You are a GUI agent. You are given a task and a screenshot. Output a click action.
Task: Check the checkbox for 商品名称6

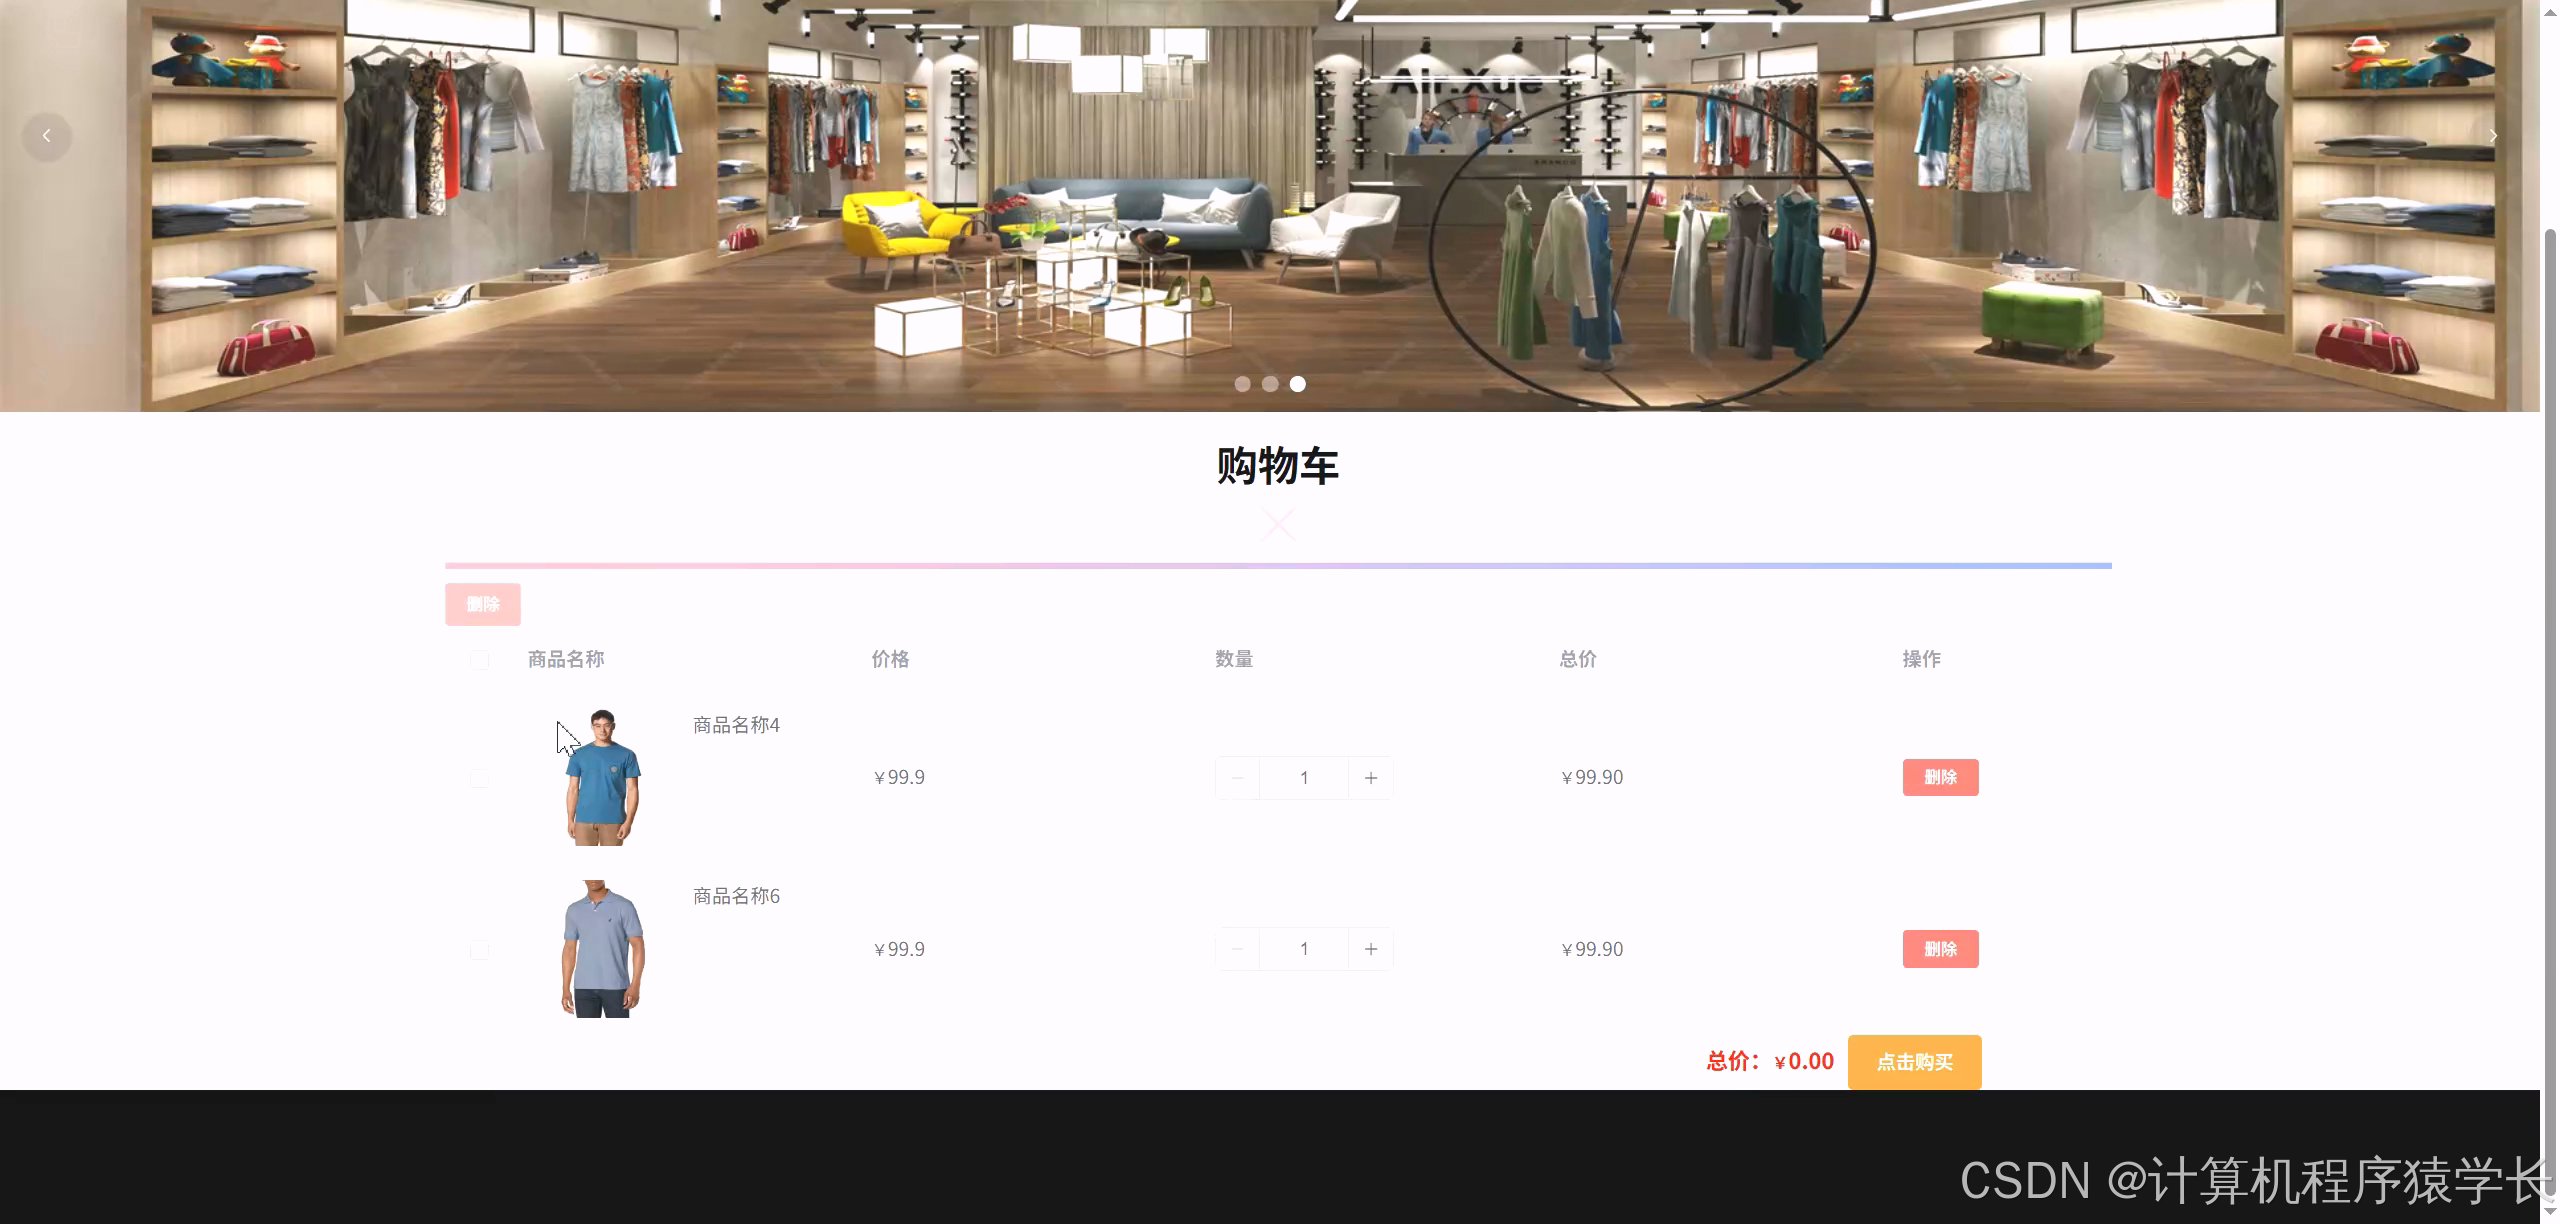[x=480, y=949]
